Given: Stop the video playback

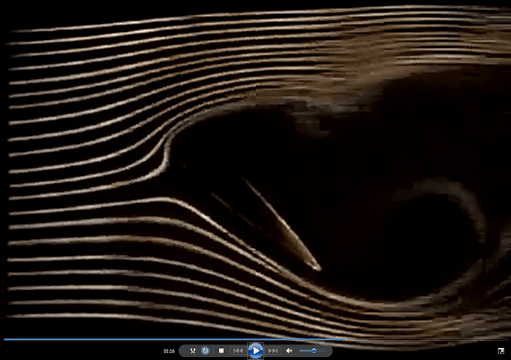Looking at the screenshot, I should point(221,351).
